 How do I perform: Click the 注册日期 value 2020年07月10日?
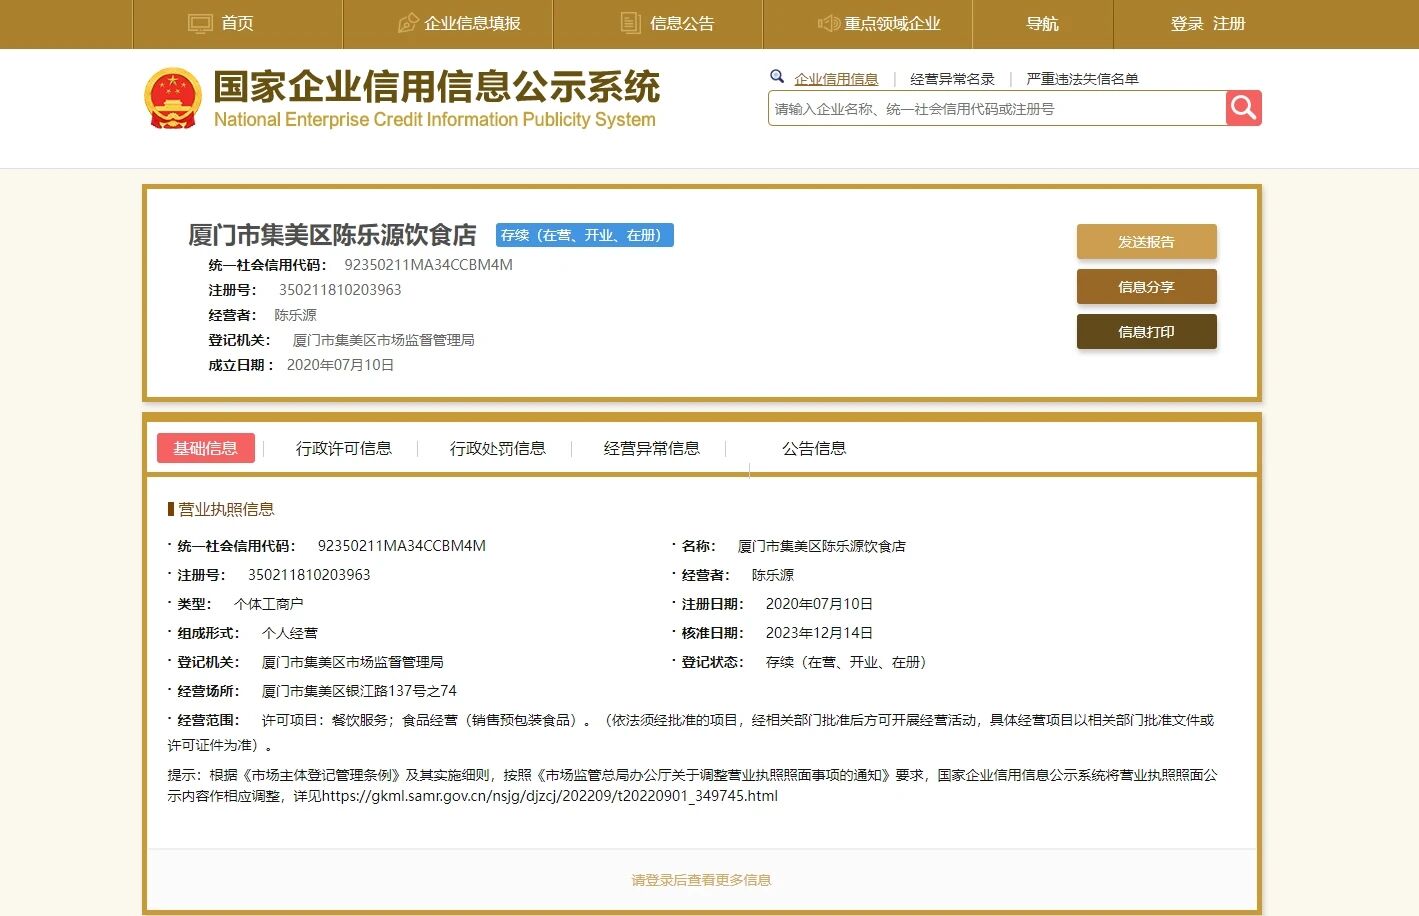(819, 604)
